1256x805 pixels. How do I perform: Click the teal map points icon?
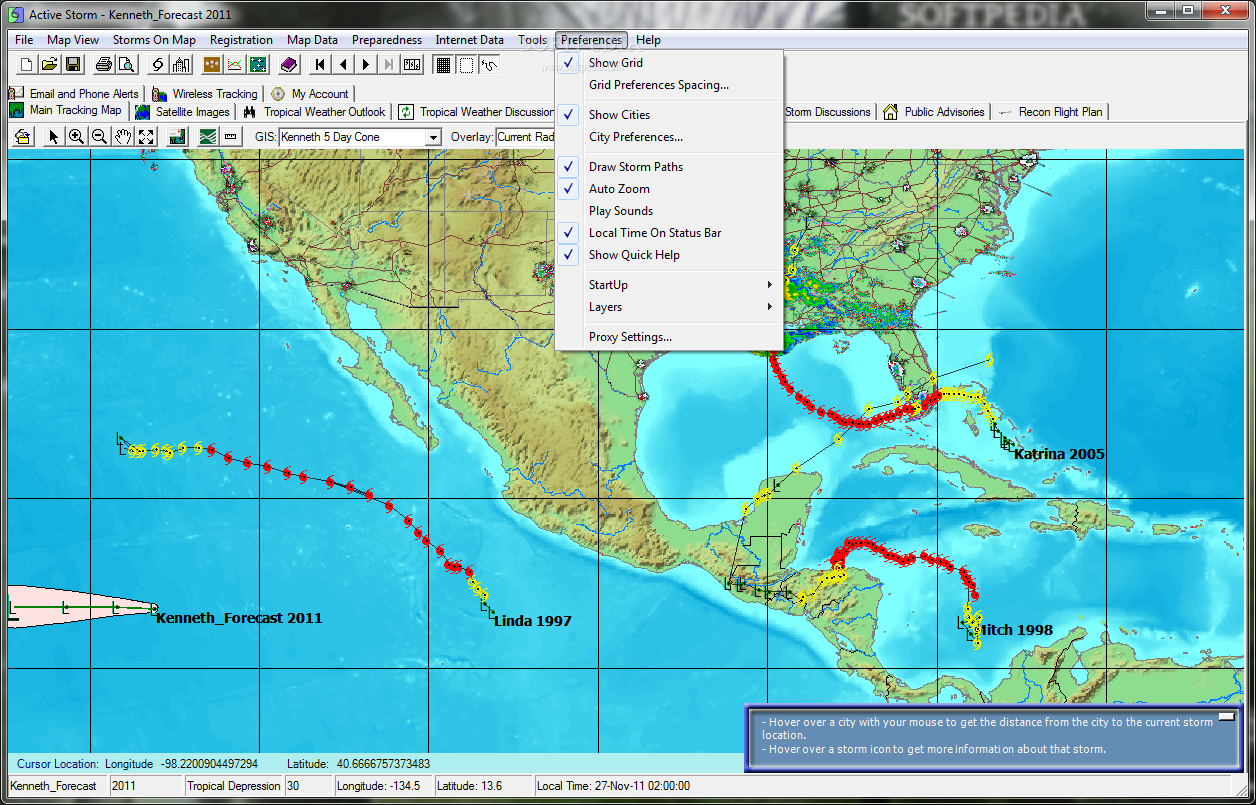click(x=258, y=65)
